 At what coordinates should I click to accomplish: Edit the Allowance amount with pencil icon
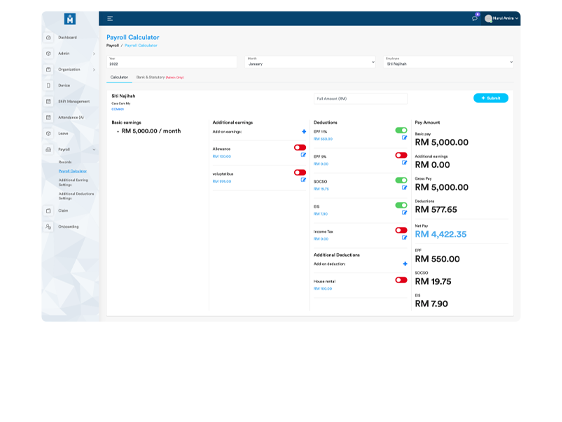coord(303,155)
